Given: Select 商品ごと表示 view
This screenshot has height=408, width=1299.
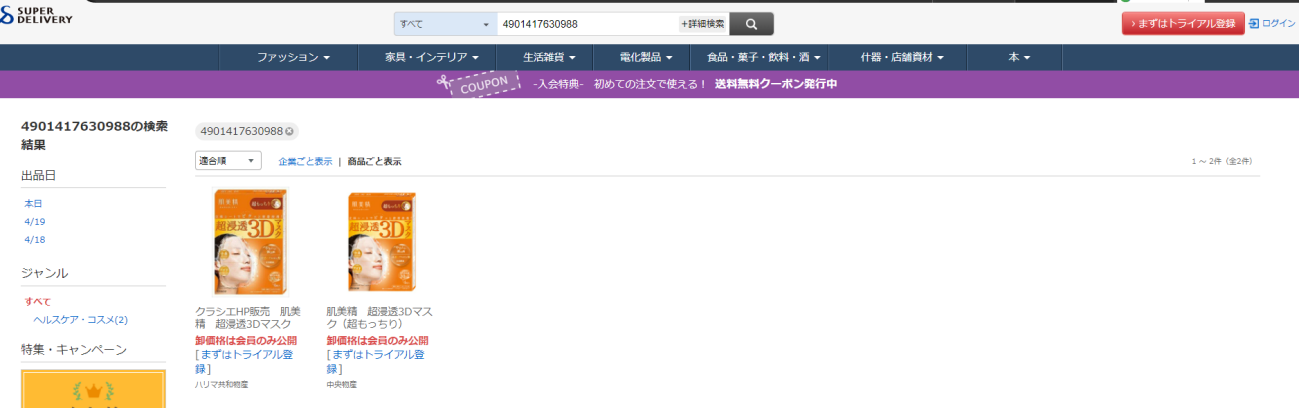Looking at the screenshot, I should click(375, 161).
